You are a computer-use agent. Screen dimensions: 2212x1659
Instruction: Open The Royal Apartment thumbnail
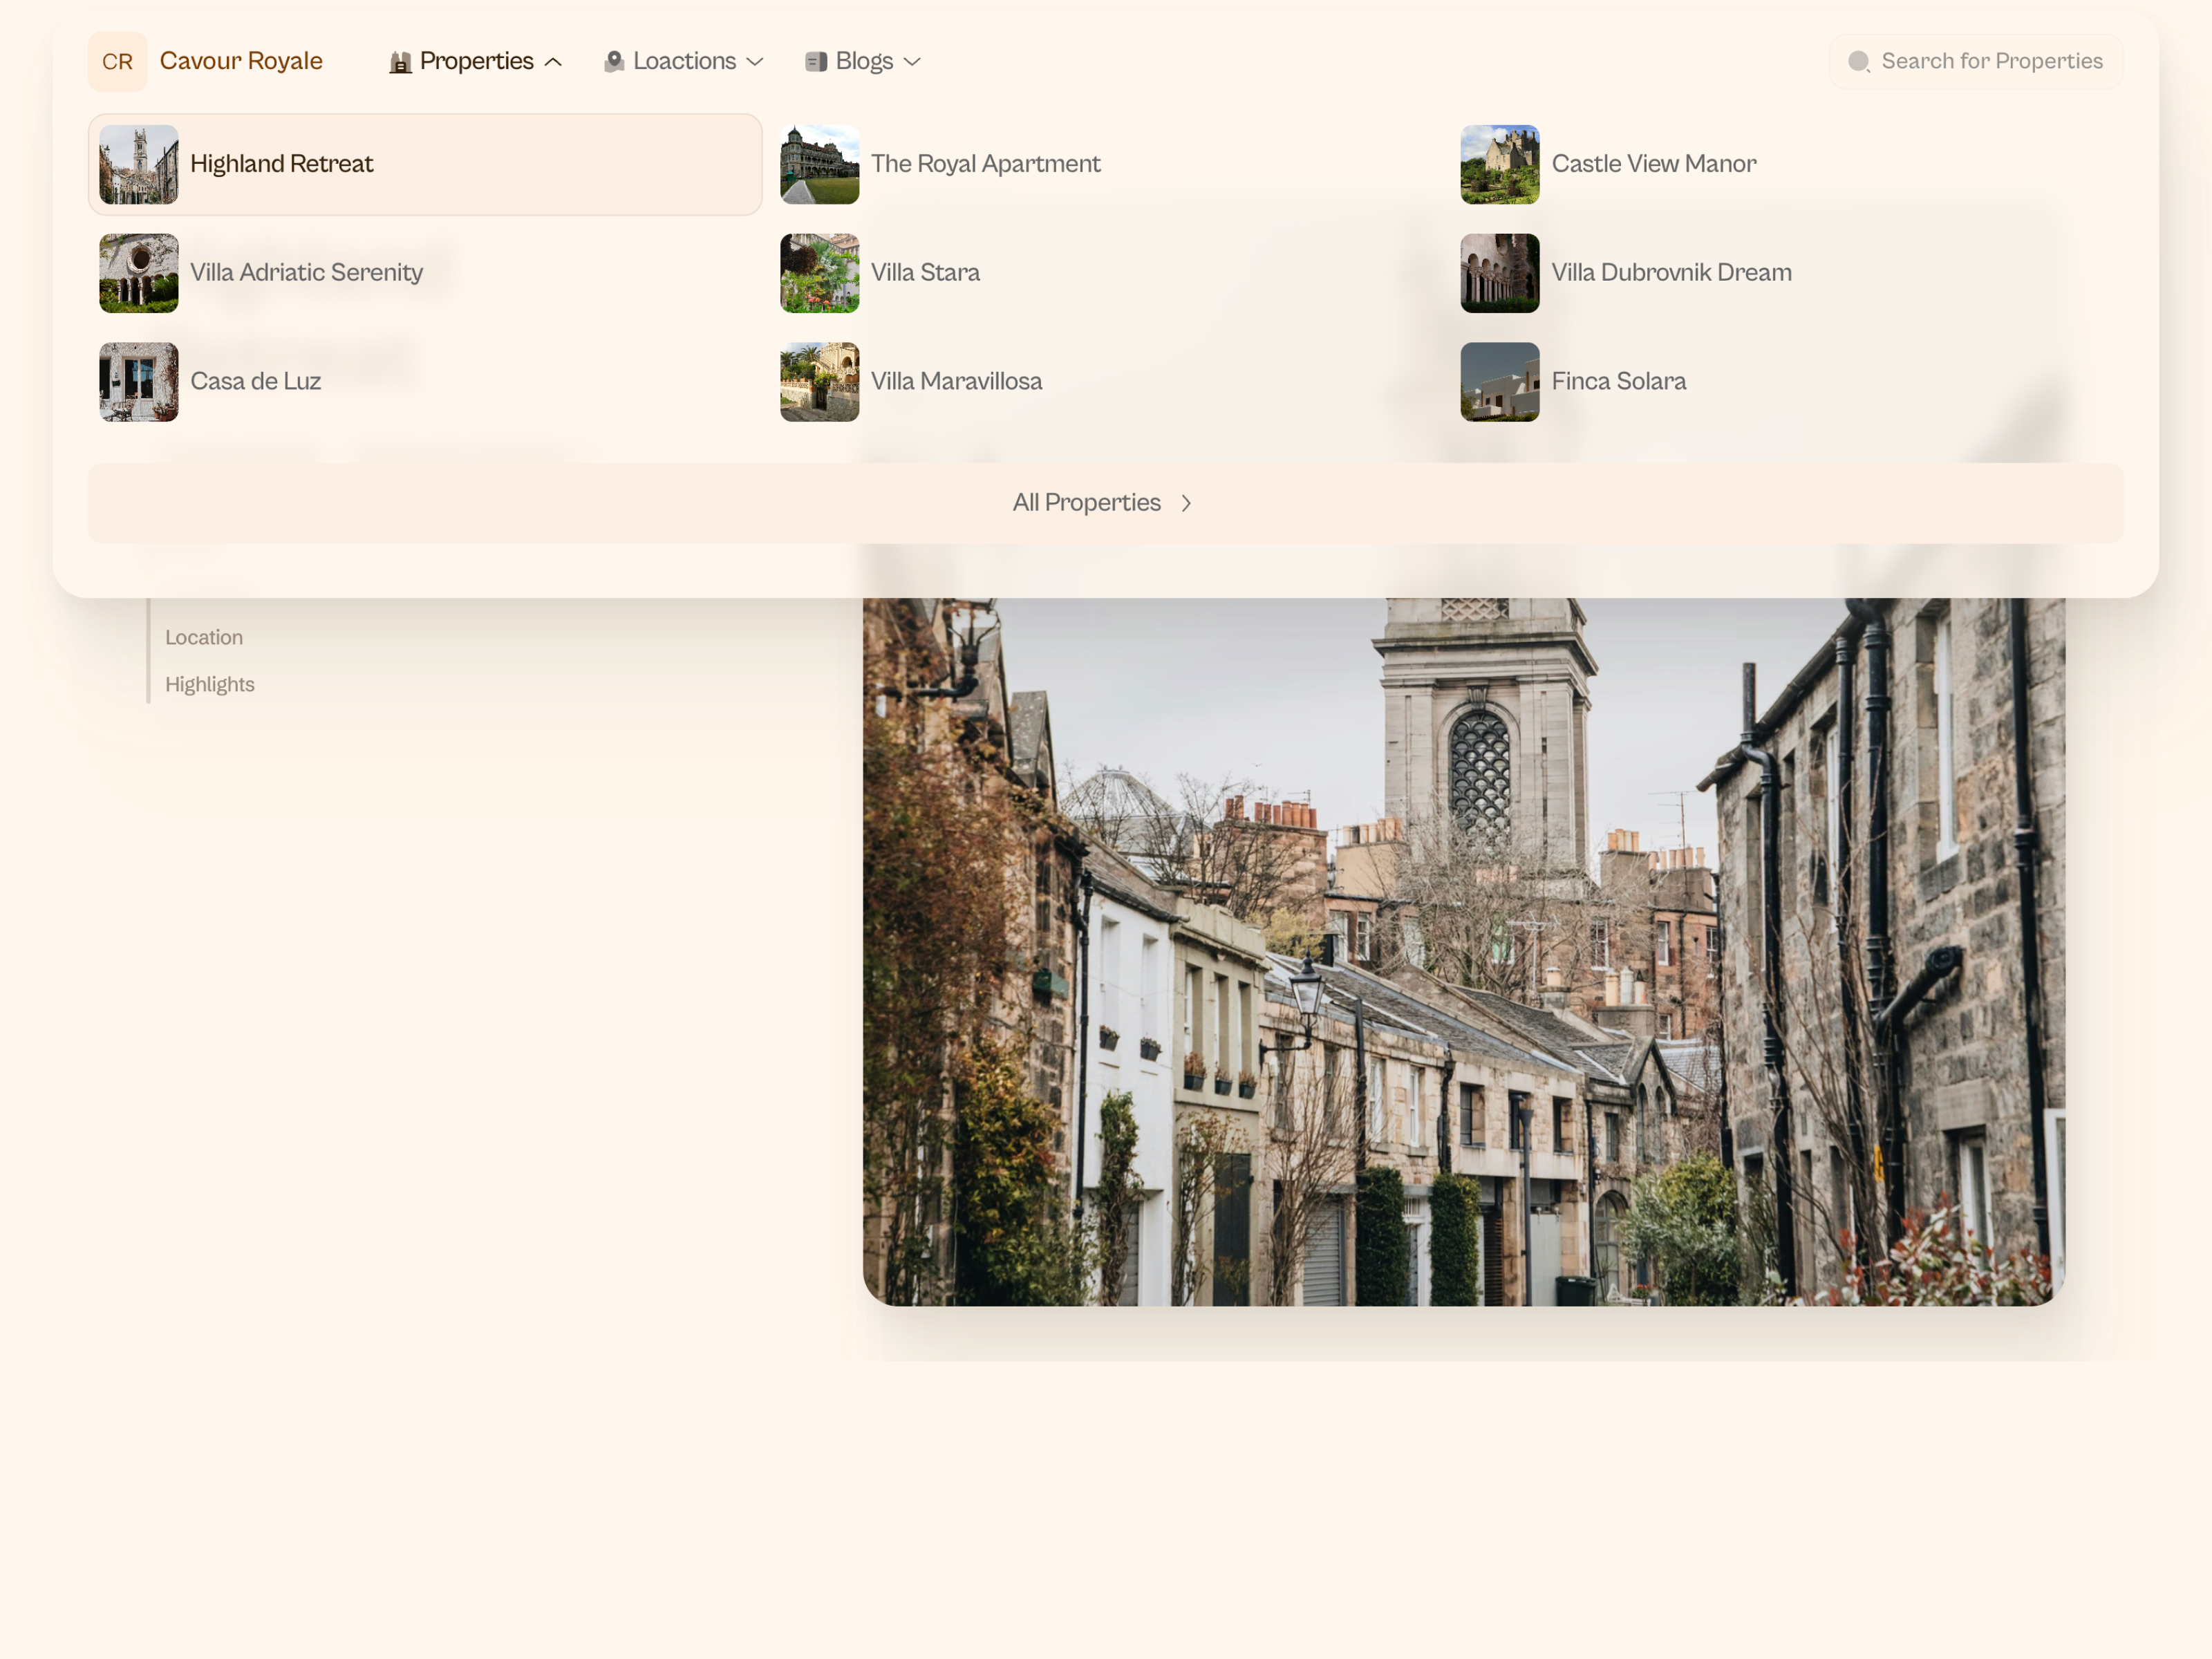(x=819, y=164)
